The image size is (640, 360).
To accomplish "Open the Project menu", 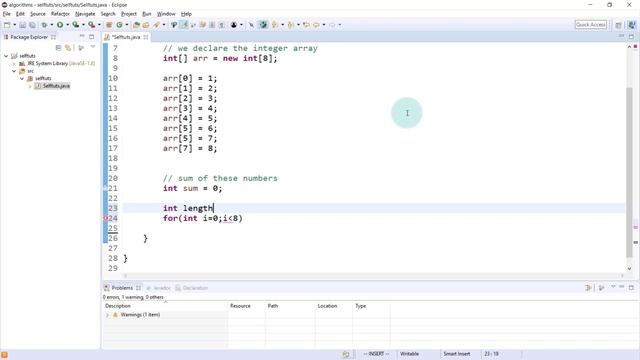I will (129, 14).
